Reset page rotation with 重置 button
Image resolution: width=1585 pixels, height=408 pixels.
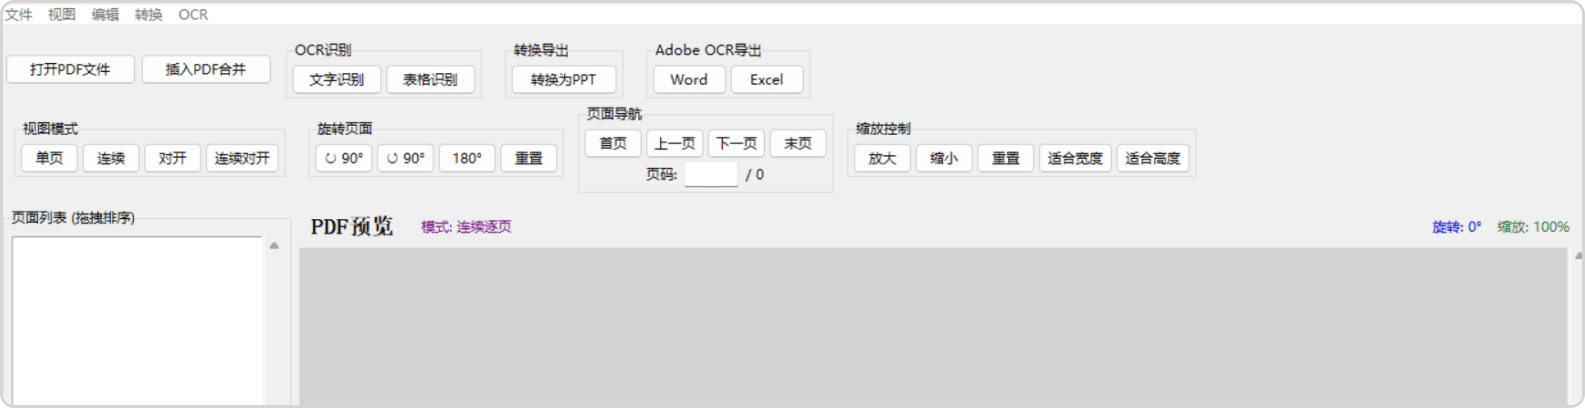pos(528,158)
